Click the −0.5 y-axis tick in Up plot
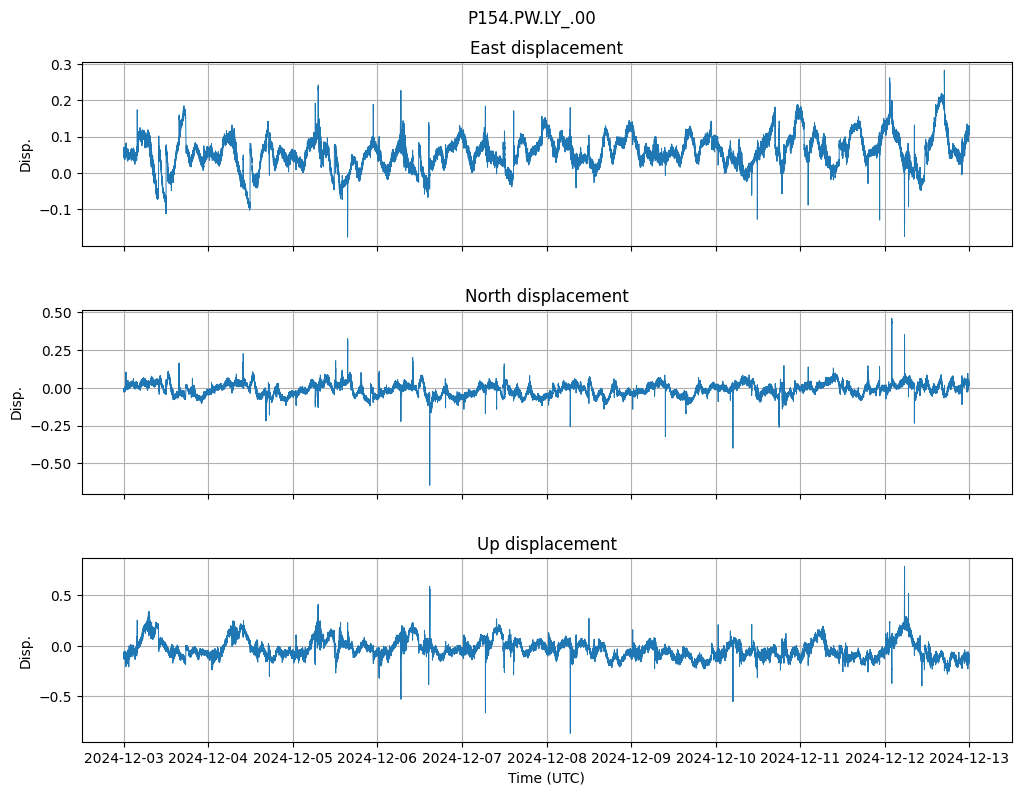The image size is (1021, 795). pos(58,697)
